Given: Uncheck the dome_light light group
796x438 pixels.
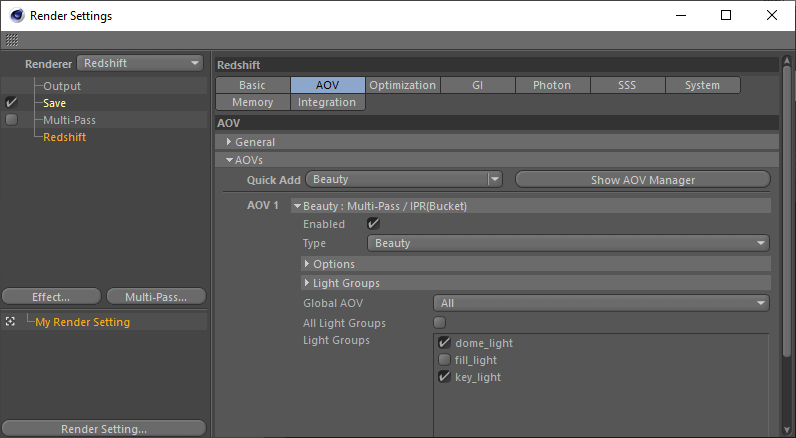Looking at the screenshot, I should 444,343.
